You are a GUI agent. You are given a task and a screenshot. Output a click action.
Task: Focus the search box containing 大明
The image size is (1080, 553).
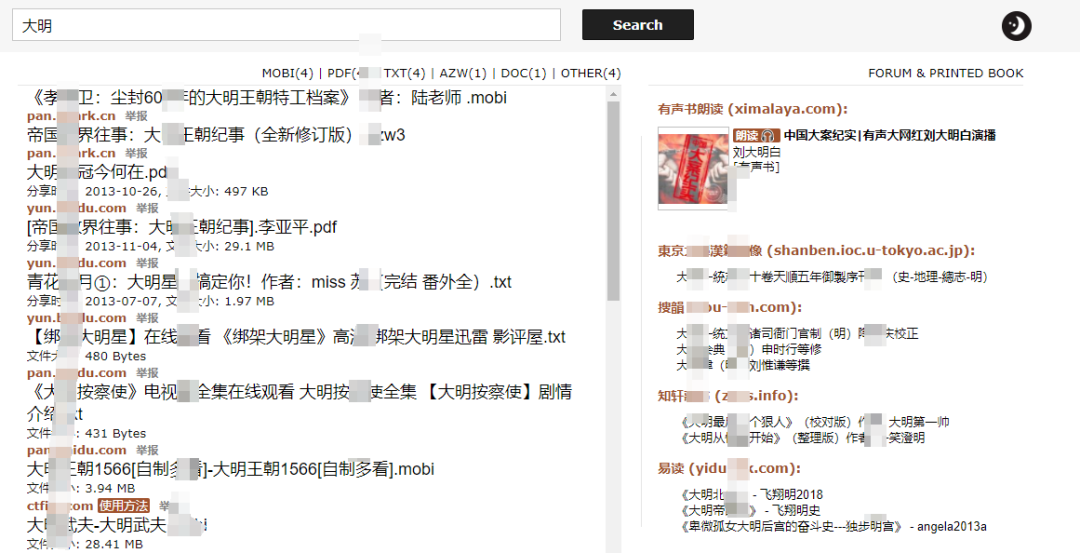(287, 25)
